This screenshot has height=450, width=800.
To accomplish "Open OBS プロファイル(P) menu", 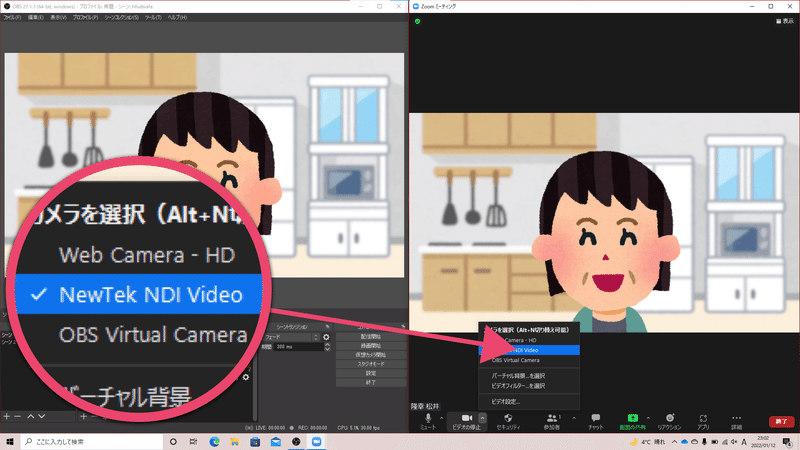I will click(x=85, y=17).
